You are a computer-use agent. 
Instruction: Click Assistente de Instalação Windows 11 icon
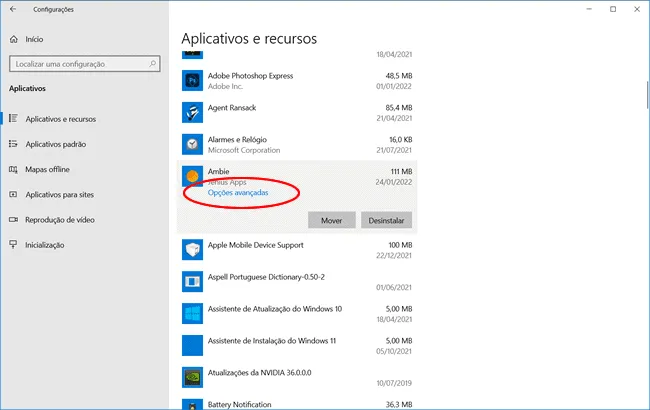tap(192, 345)
